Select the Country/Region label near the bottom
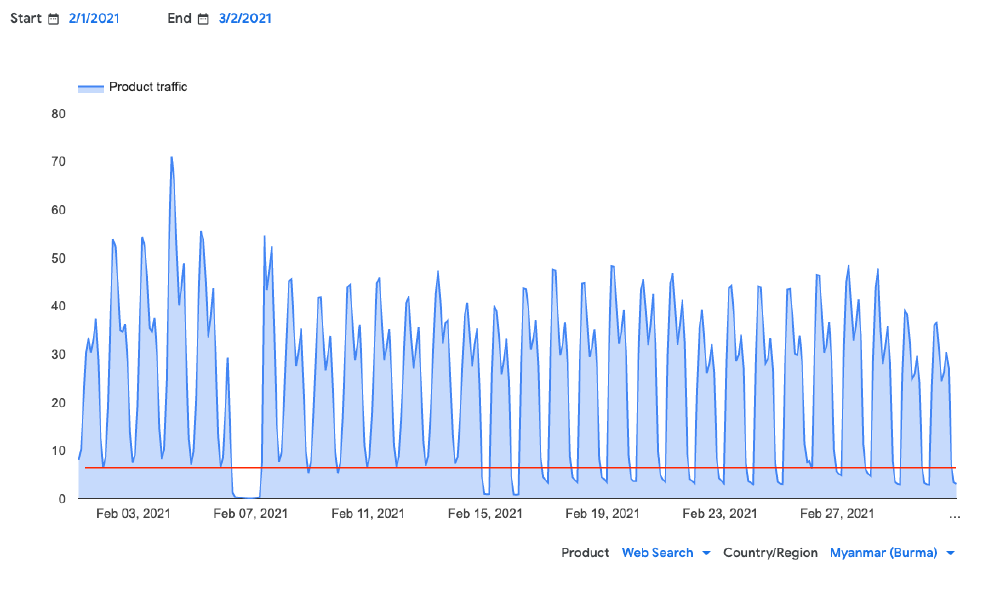 pyautogui.click(x=770, y=552)
